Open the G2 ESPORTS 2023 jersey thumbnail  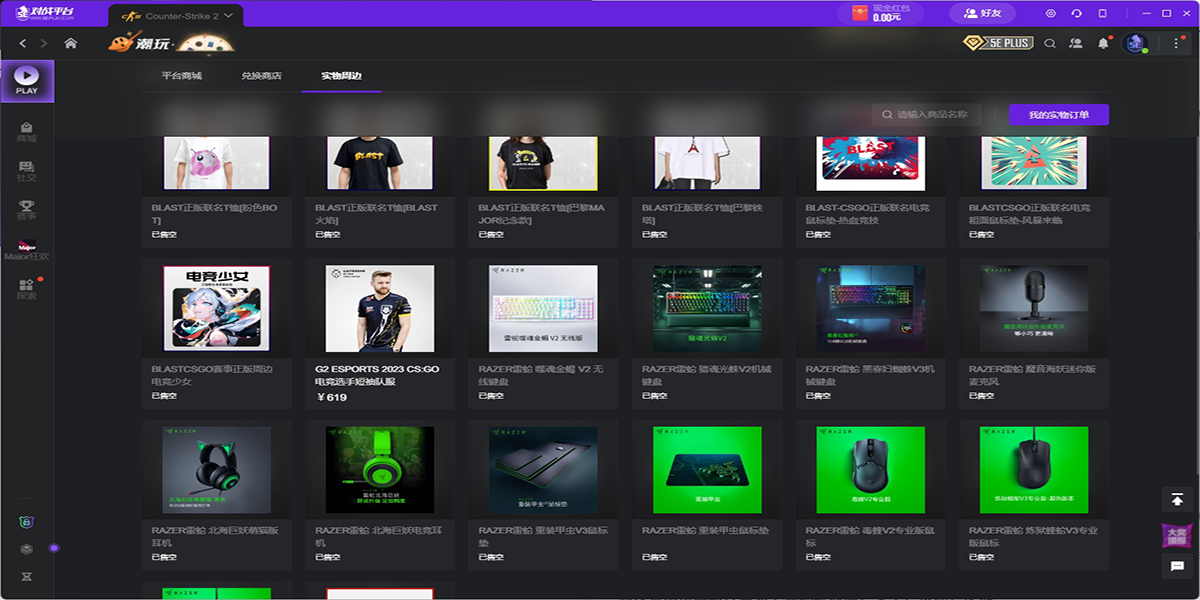[380, 309]
